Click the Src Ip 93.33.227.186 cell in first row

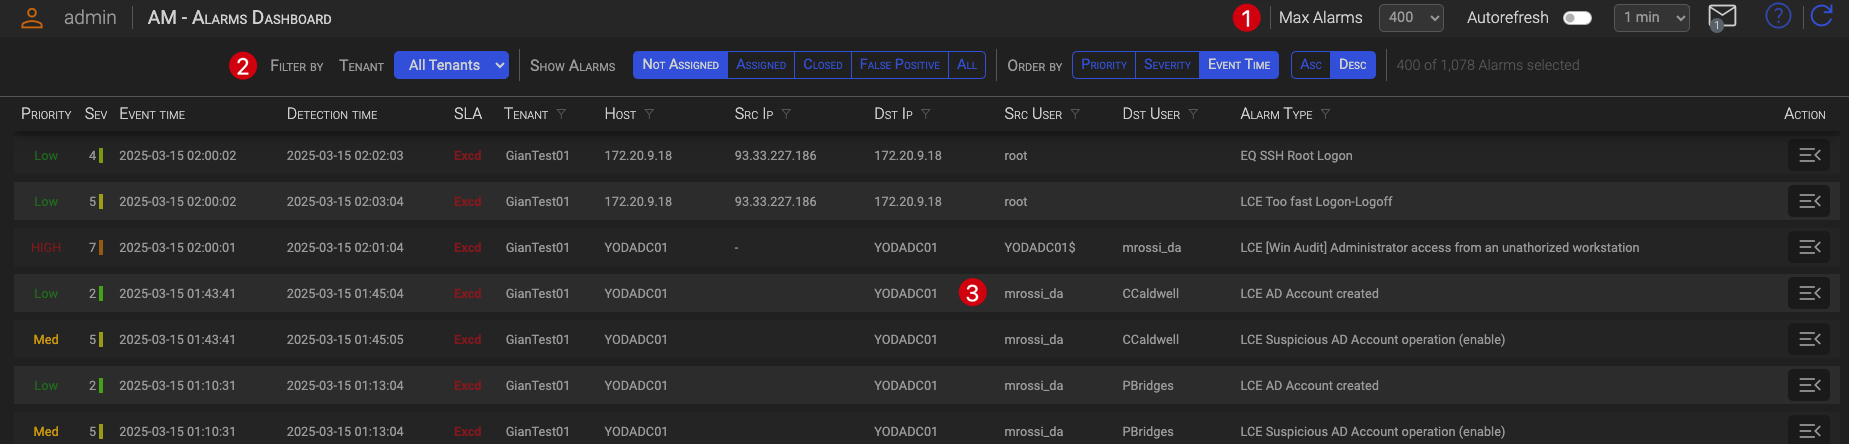point(775,156)
